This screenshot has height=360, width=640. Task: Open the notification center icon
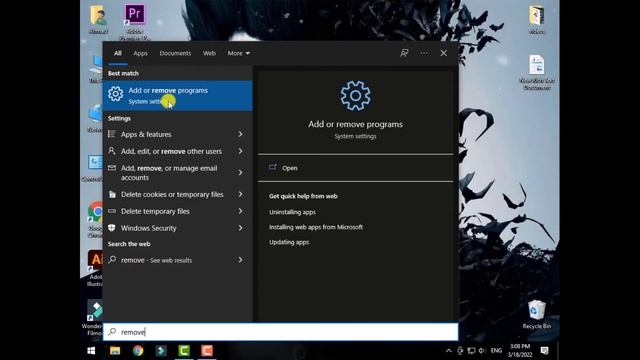[544, 351]
